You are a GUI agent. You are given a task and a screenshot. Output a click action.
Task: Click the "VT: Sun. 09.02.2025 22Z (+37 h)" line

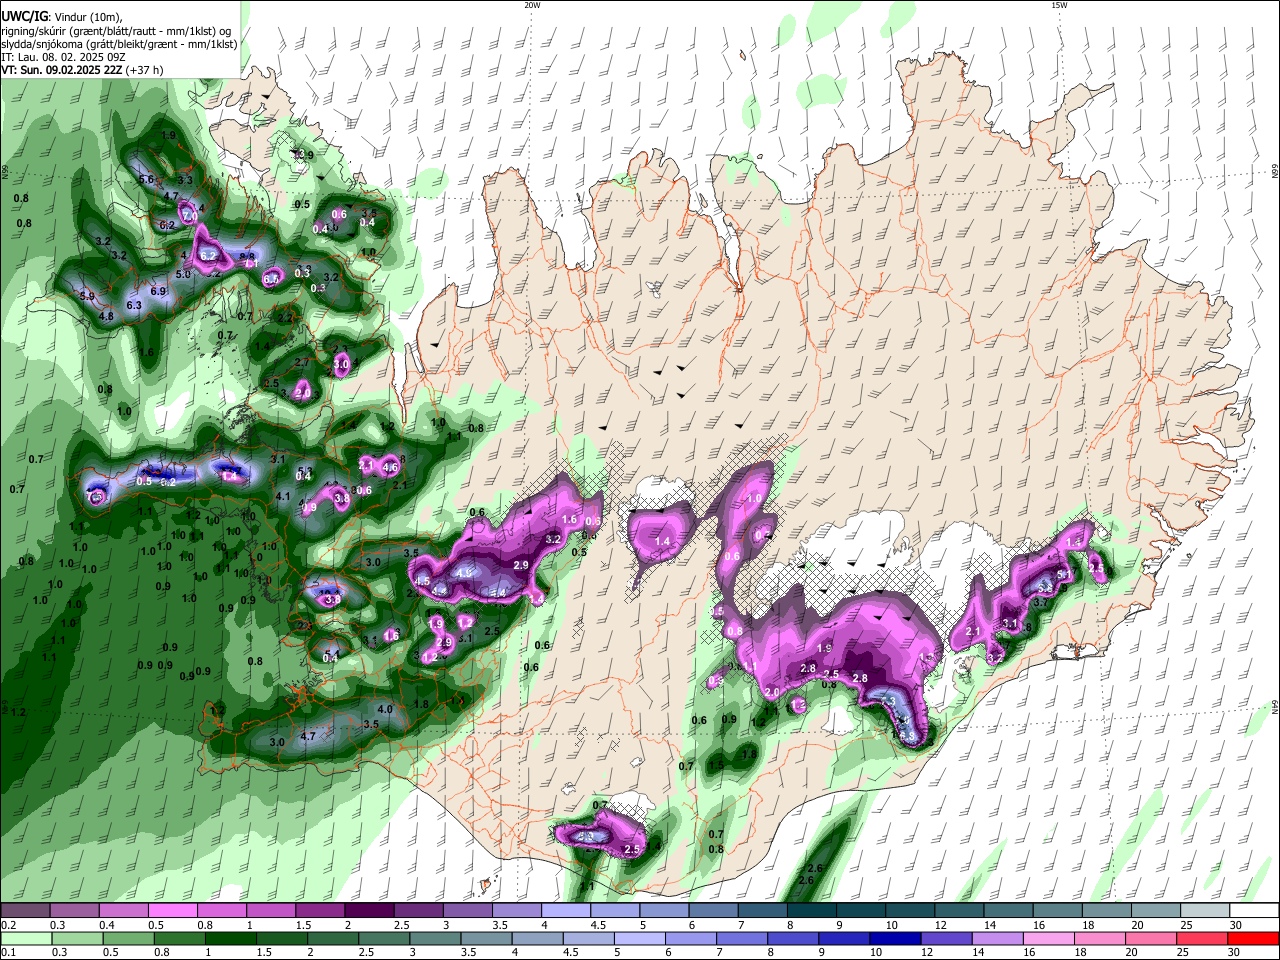pos(82,70)
